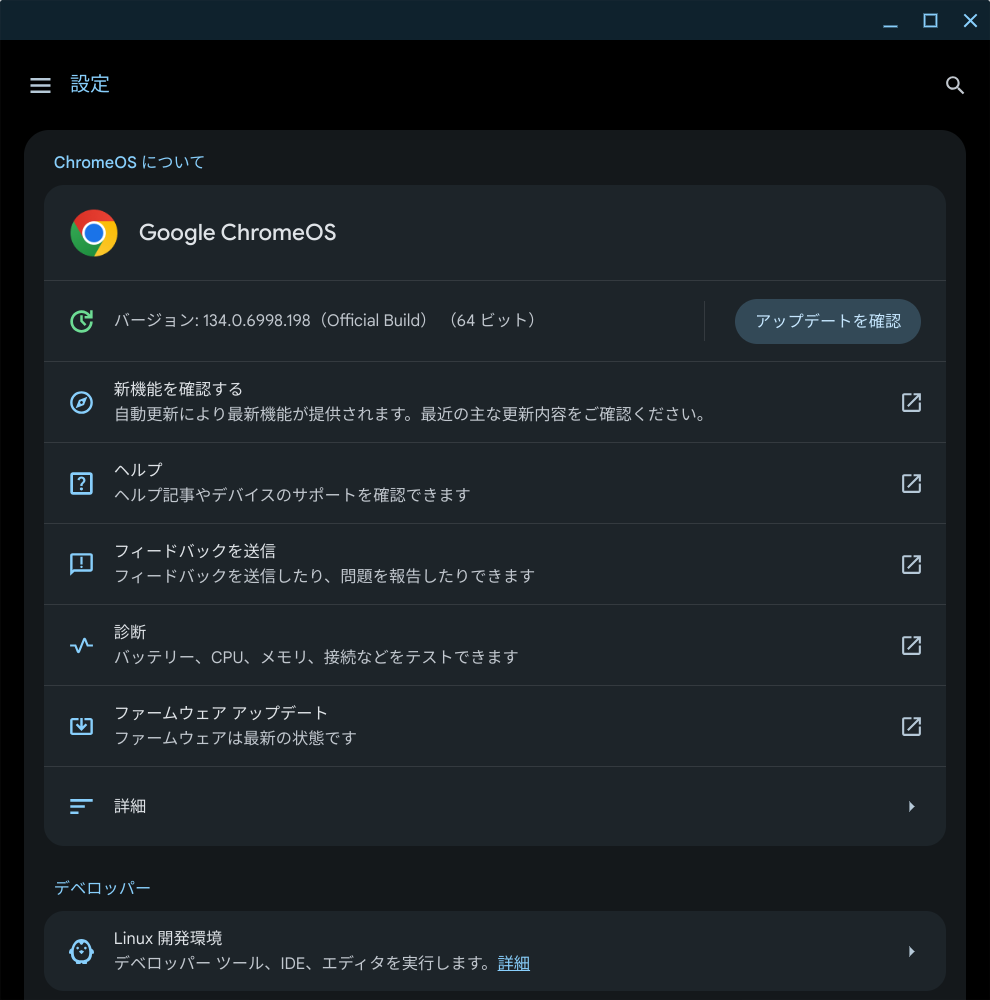Click the Linux penguin icon
Screen dimensions: 990x1000
[82, 952]
